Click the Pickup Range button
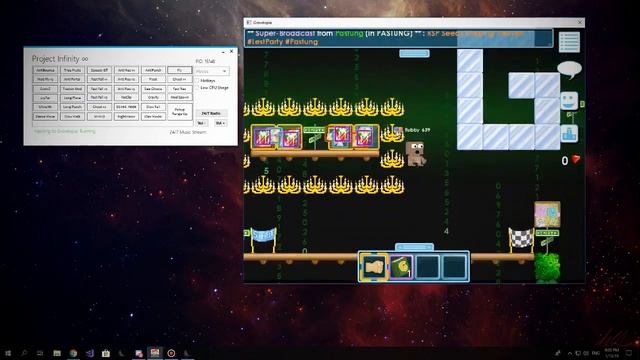 (x=180, y=111)
